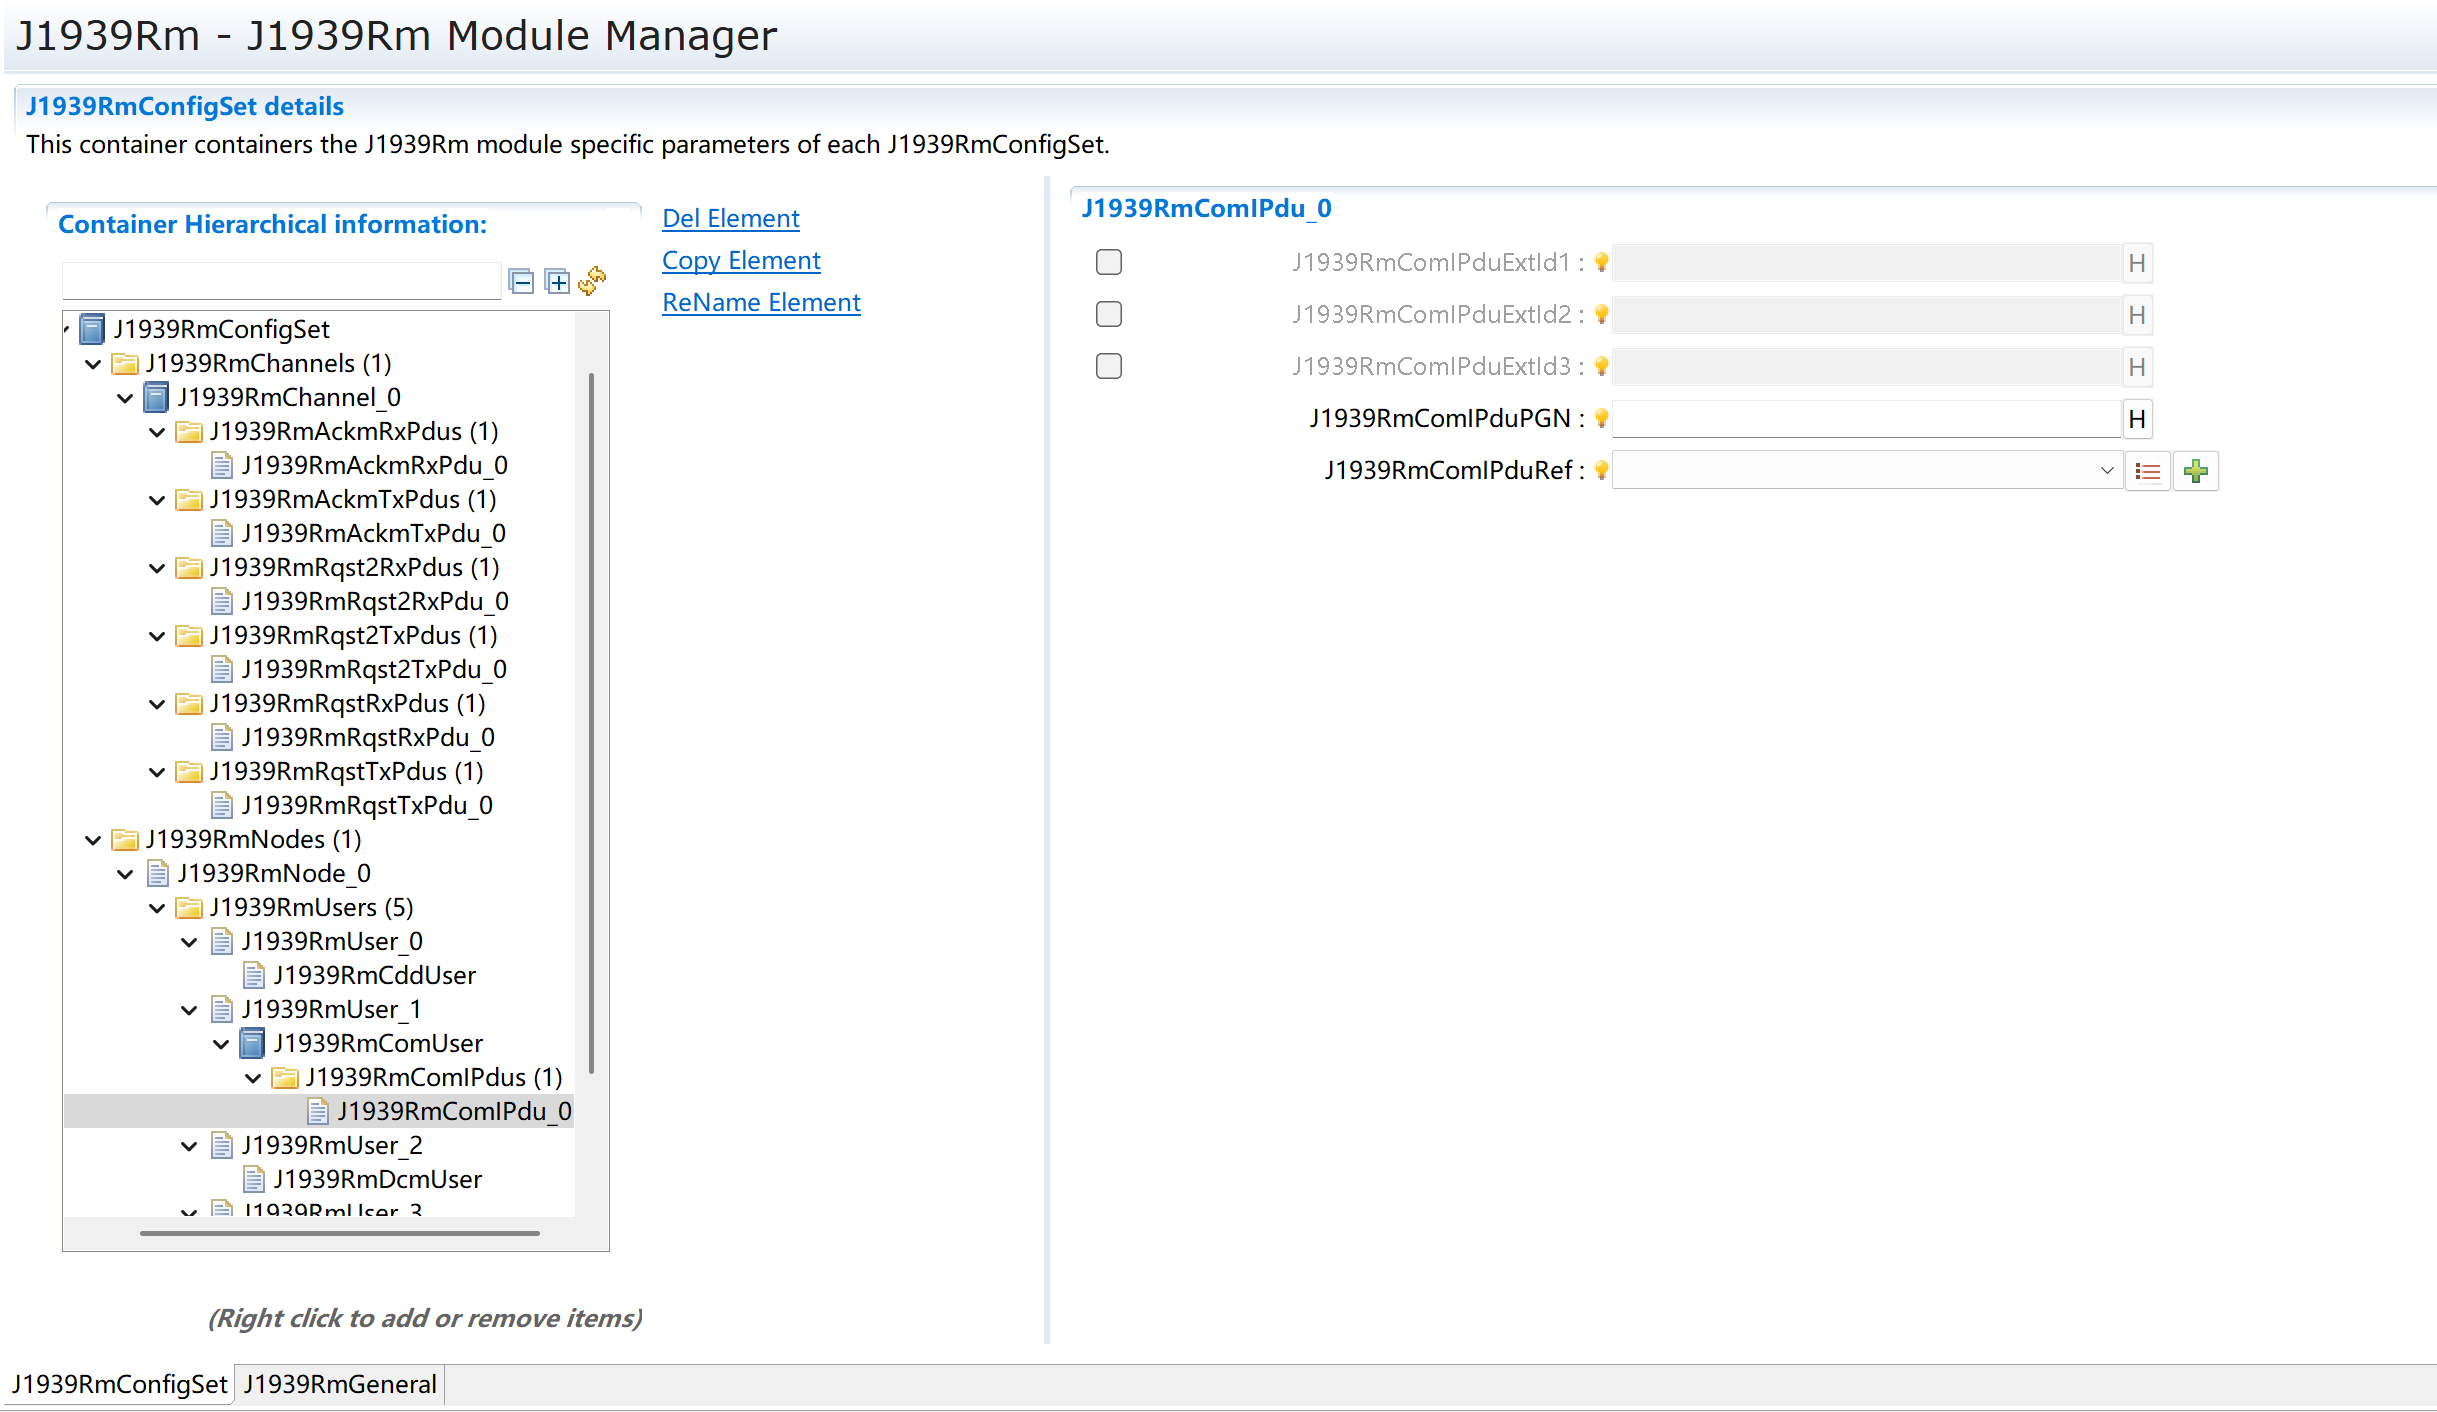The height and width of the screenshot is (1412, 2437).
Task: Switch to the J1939RmConfigSet tab
Action: click(x=119, y=1384)
